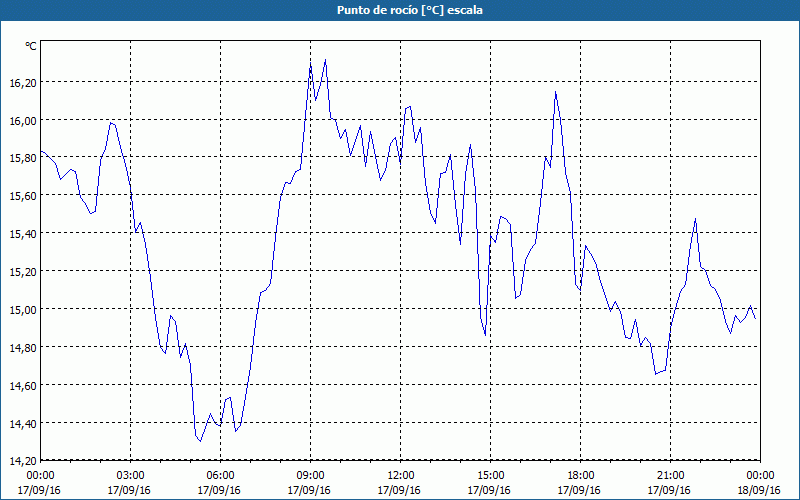Select the 06:00 time axis label
This screenshot has height=500, width=800.
[220, 476]
